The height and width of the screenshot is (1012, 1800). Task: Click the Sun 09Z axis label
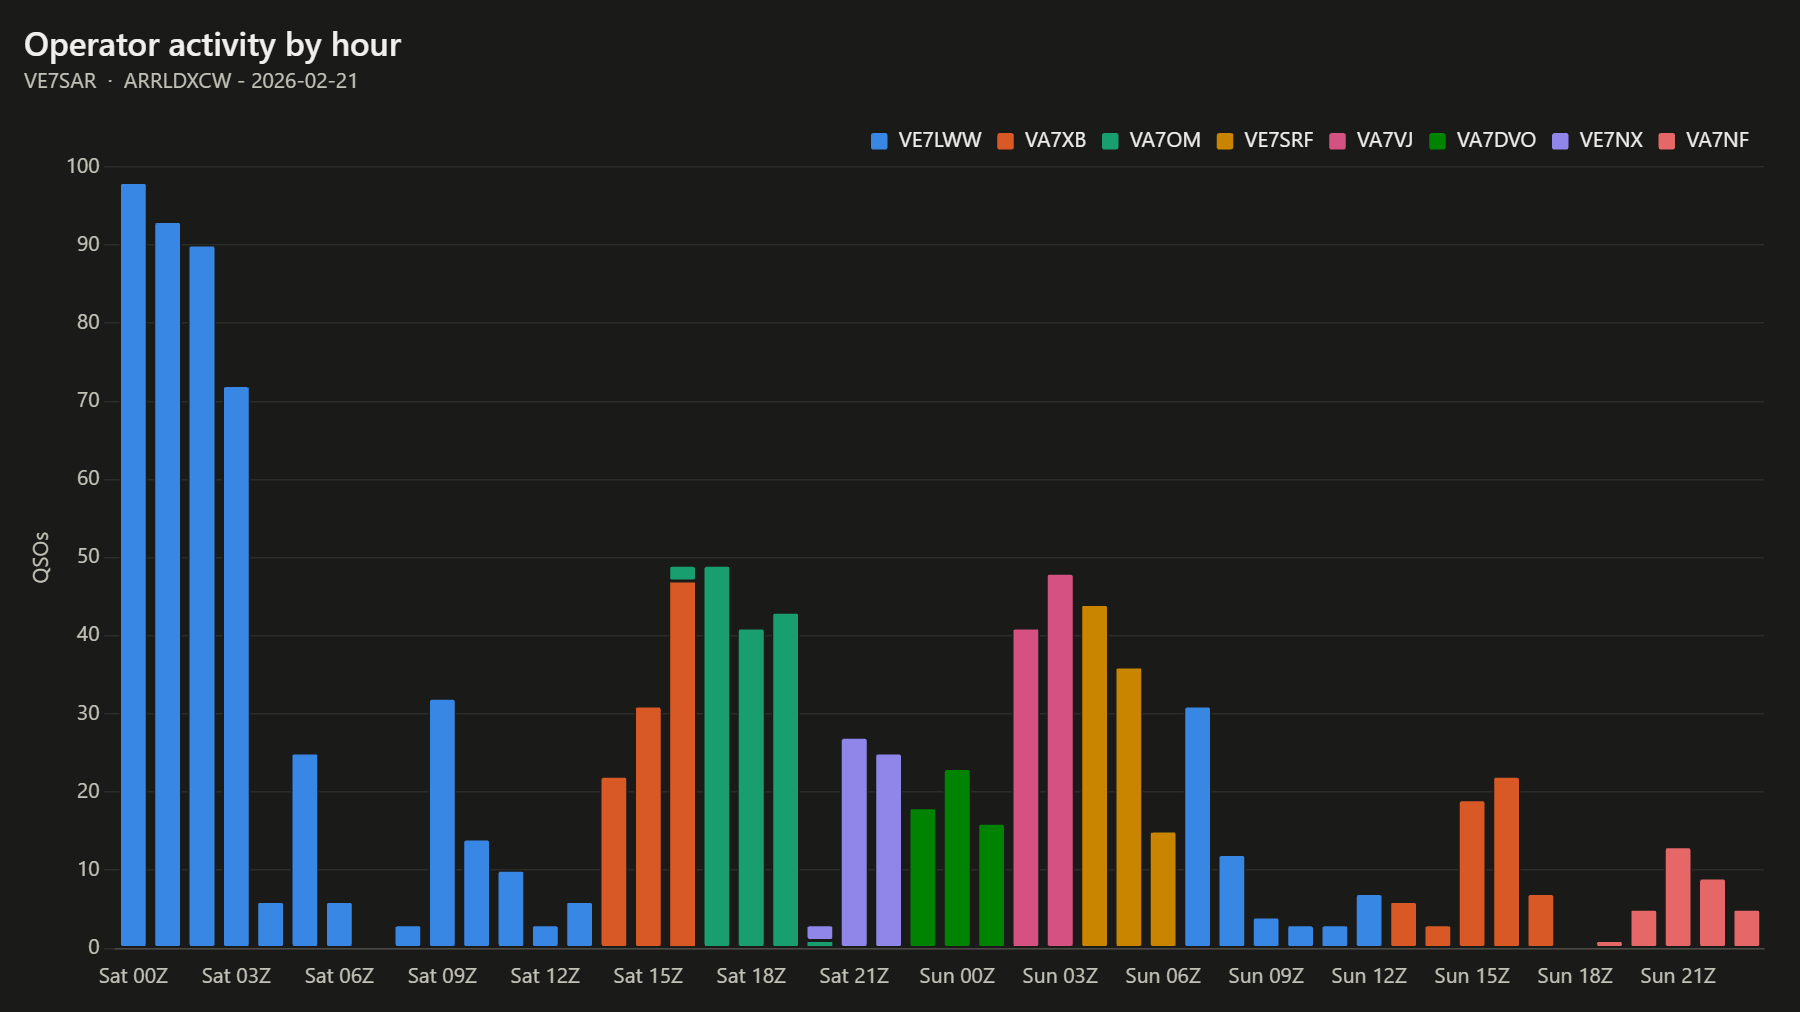click(1266, 976)
